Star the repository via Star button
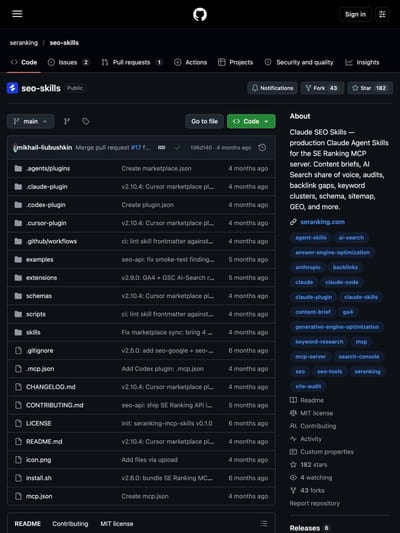Screen dimensions: 400x533 tap(370, 88)
